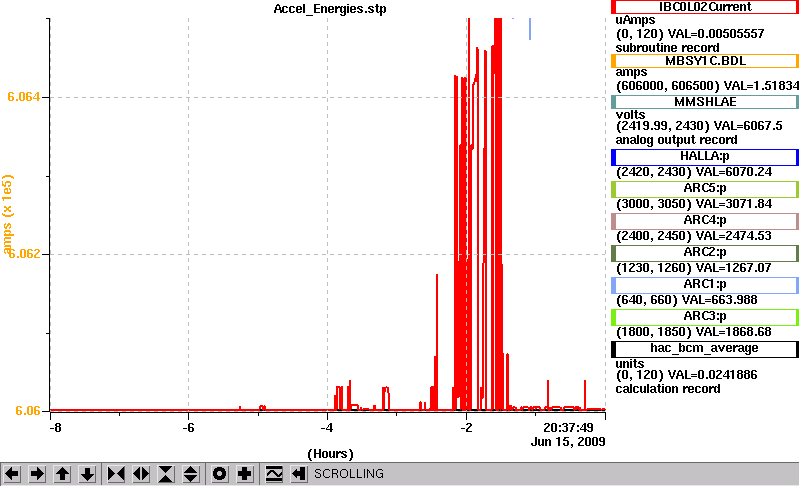Click the VAL=0.00505557 readout

click(x=715, y=34)
